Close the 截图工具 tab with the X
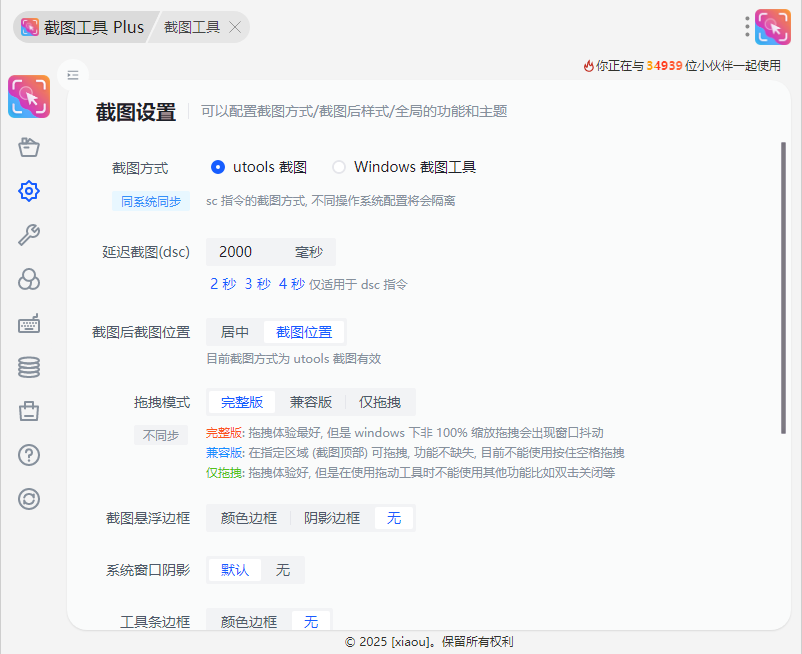 pyautogui.click(x=235, y=27)
